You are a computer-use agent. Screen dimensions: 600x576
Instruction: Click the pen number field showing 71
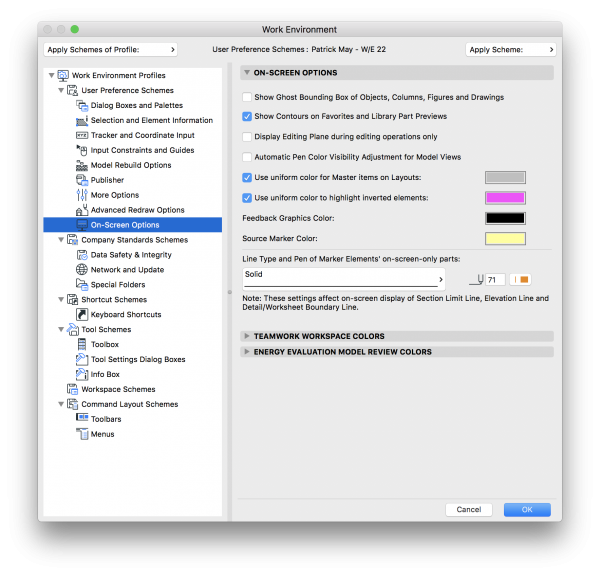tap(495, 280)
